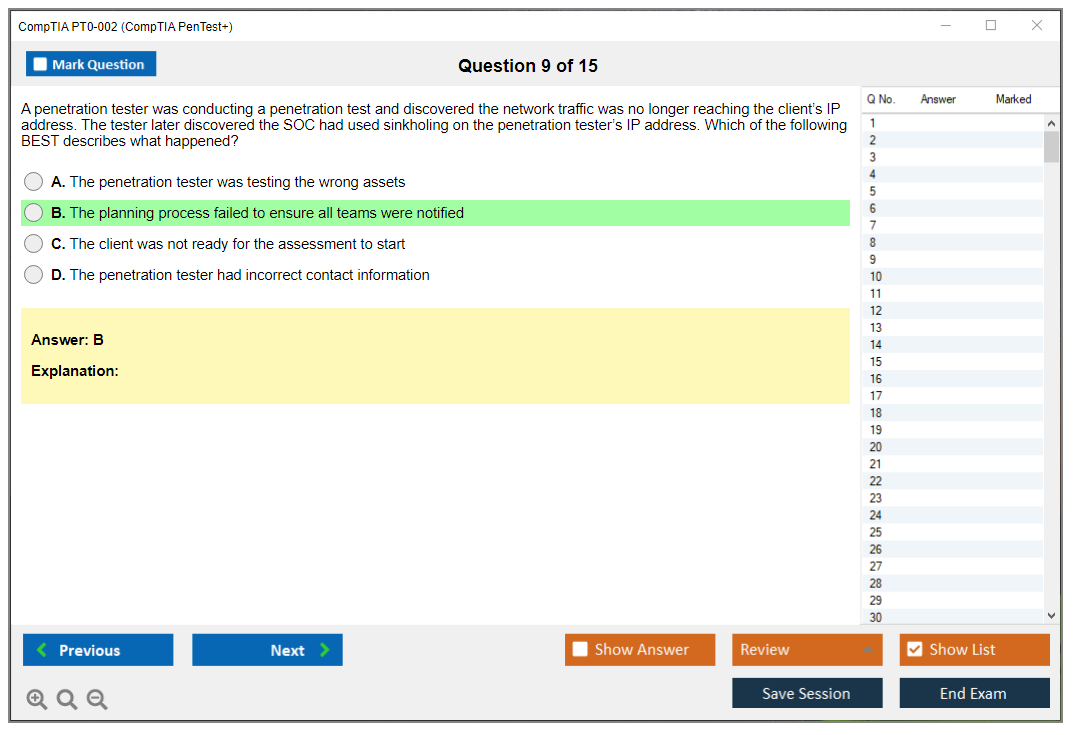
Task: Uncheck the Show List checkbox
Action: (x=914, y=650)
